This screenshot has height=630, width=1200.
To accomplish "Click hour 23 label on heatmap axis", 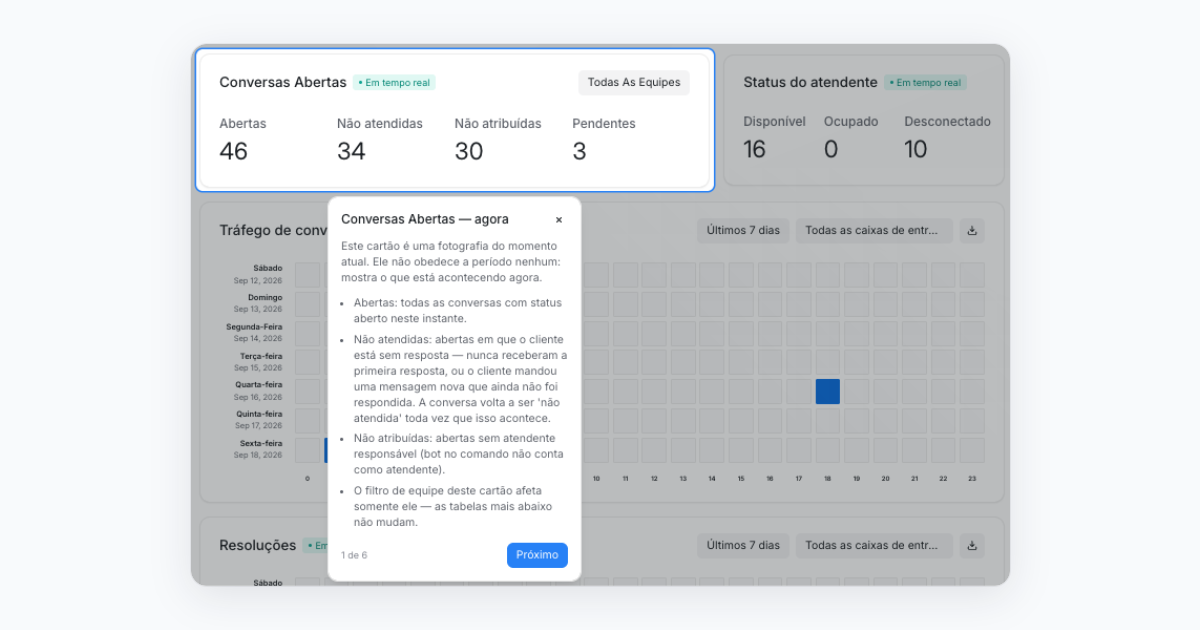I will (972, 479).
